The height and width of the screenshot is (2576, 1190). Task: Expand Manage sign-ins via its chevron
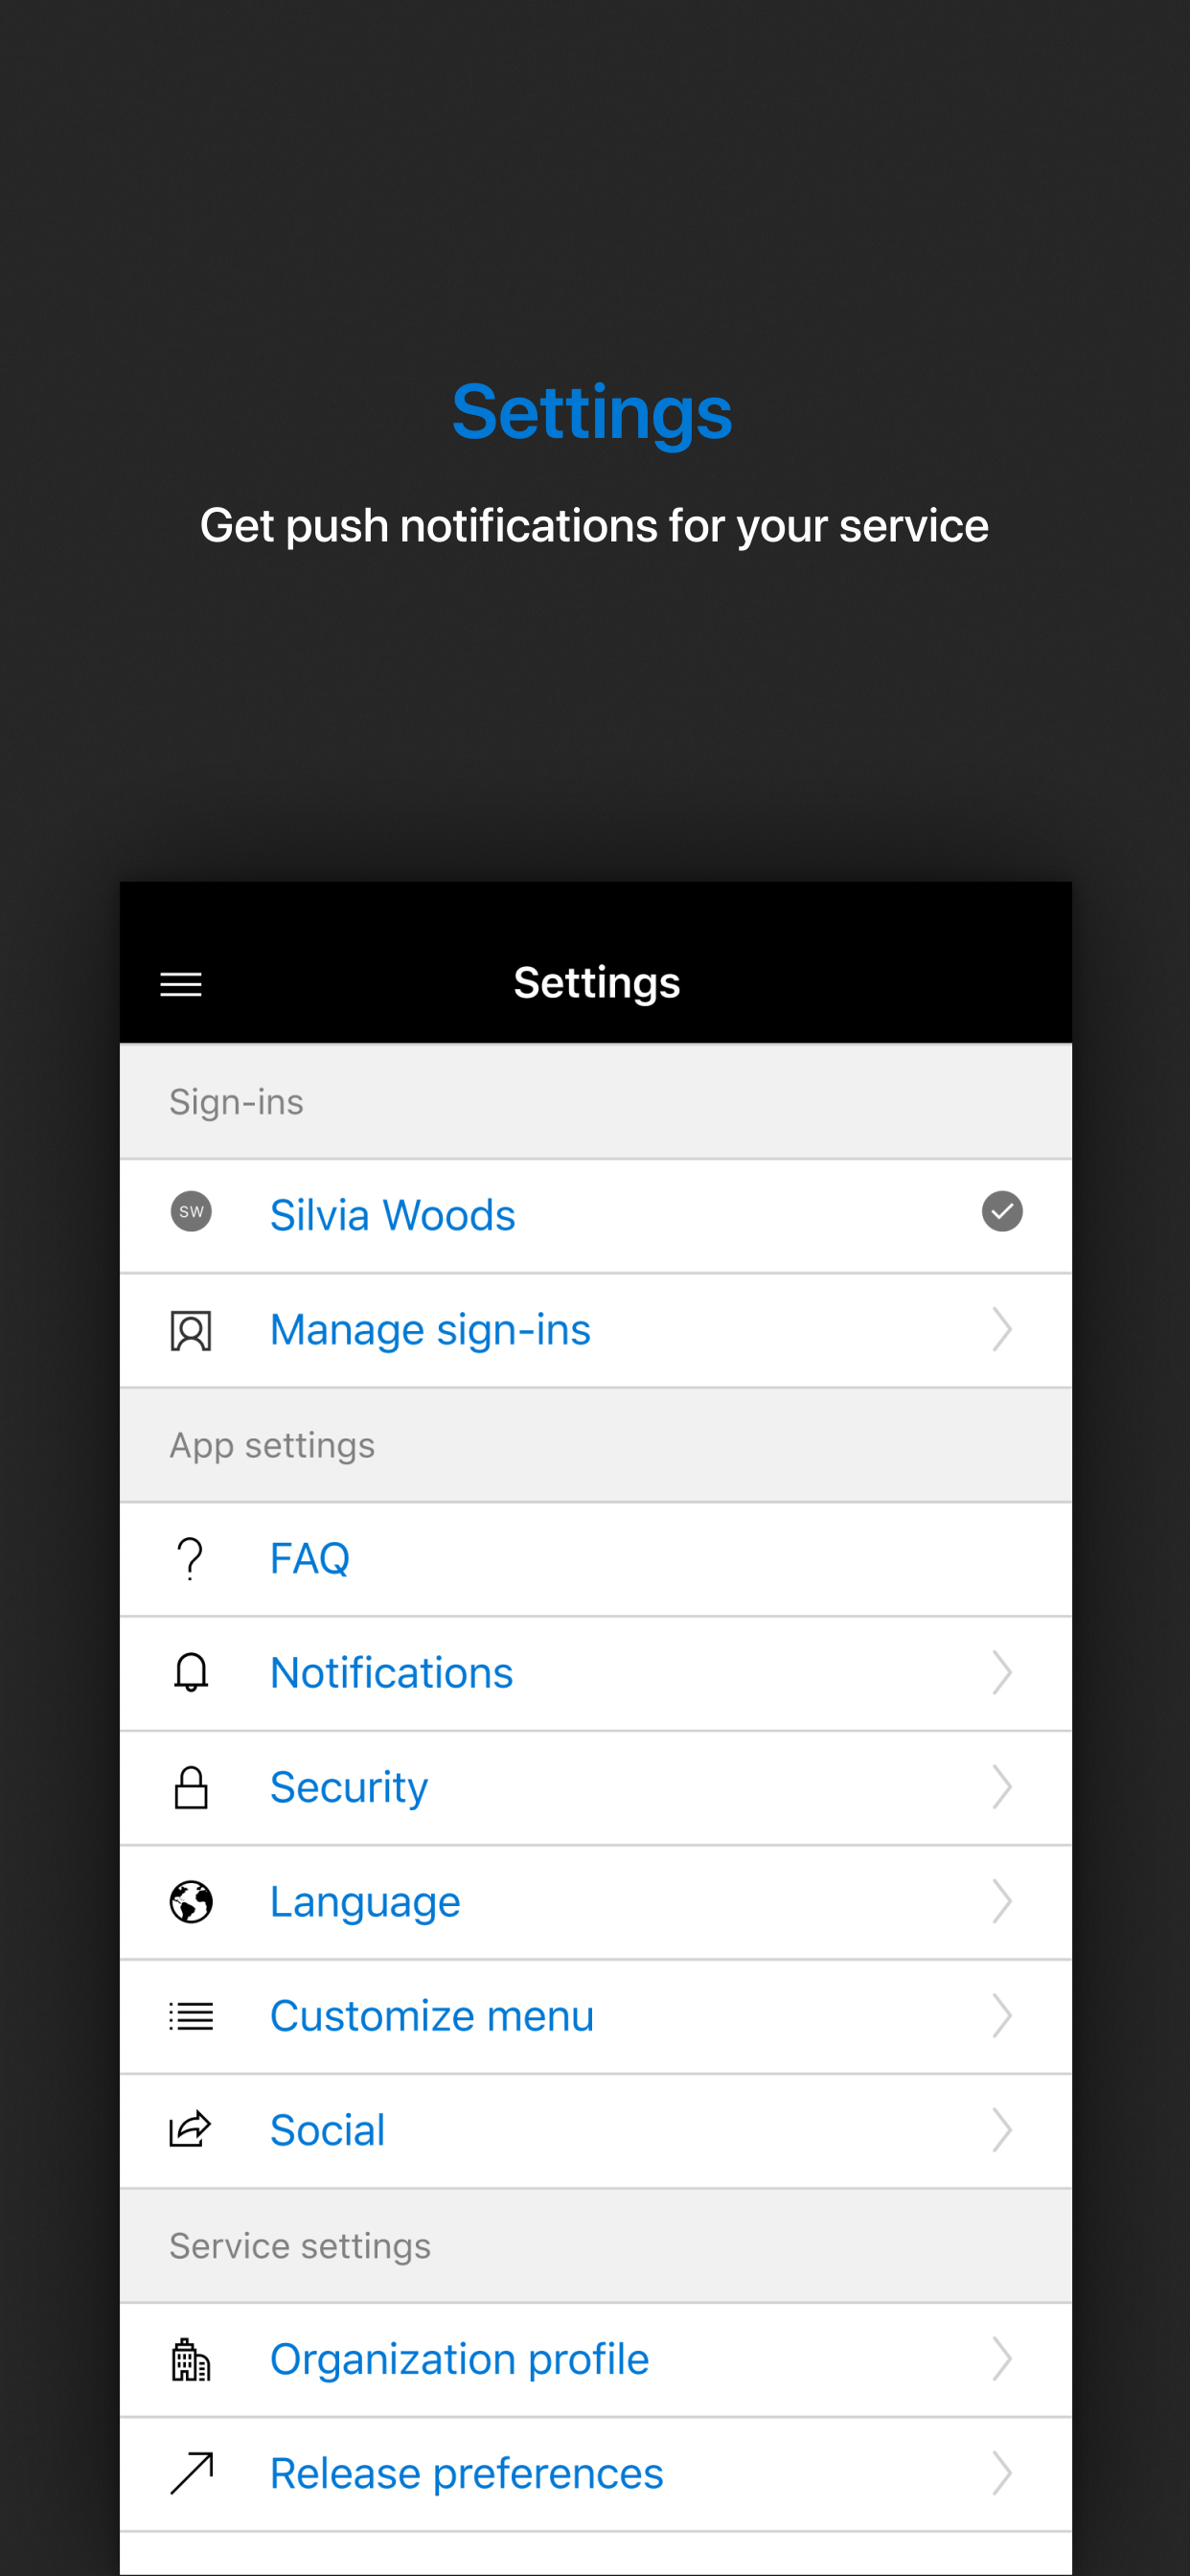pyautogui.click(x=1002, y=1330)
